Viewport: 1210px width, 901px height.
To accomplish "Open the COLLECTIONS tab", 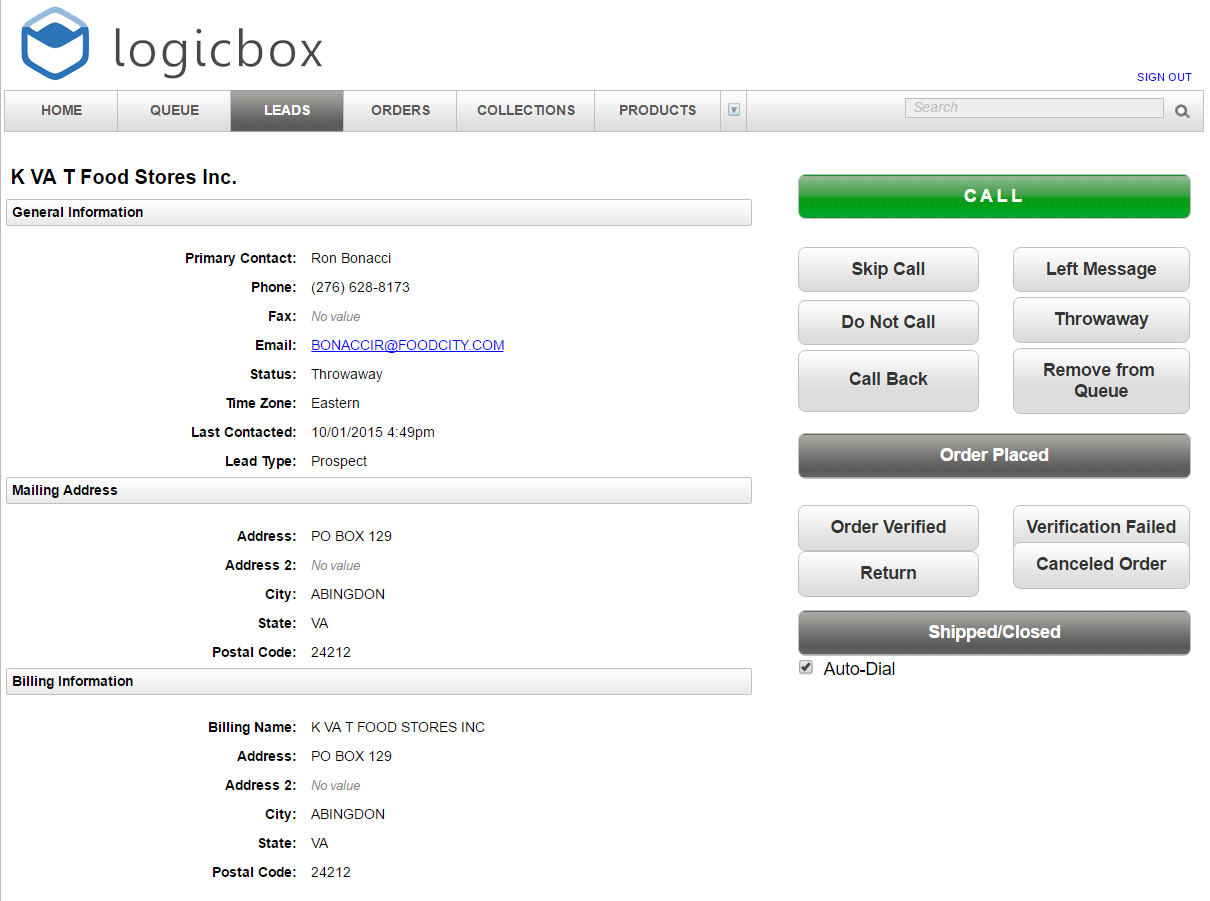I will click(x=526, y=110).
